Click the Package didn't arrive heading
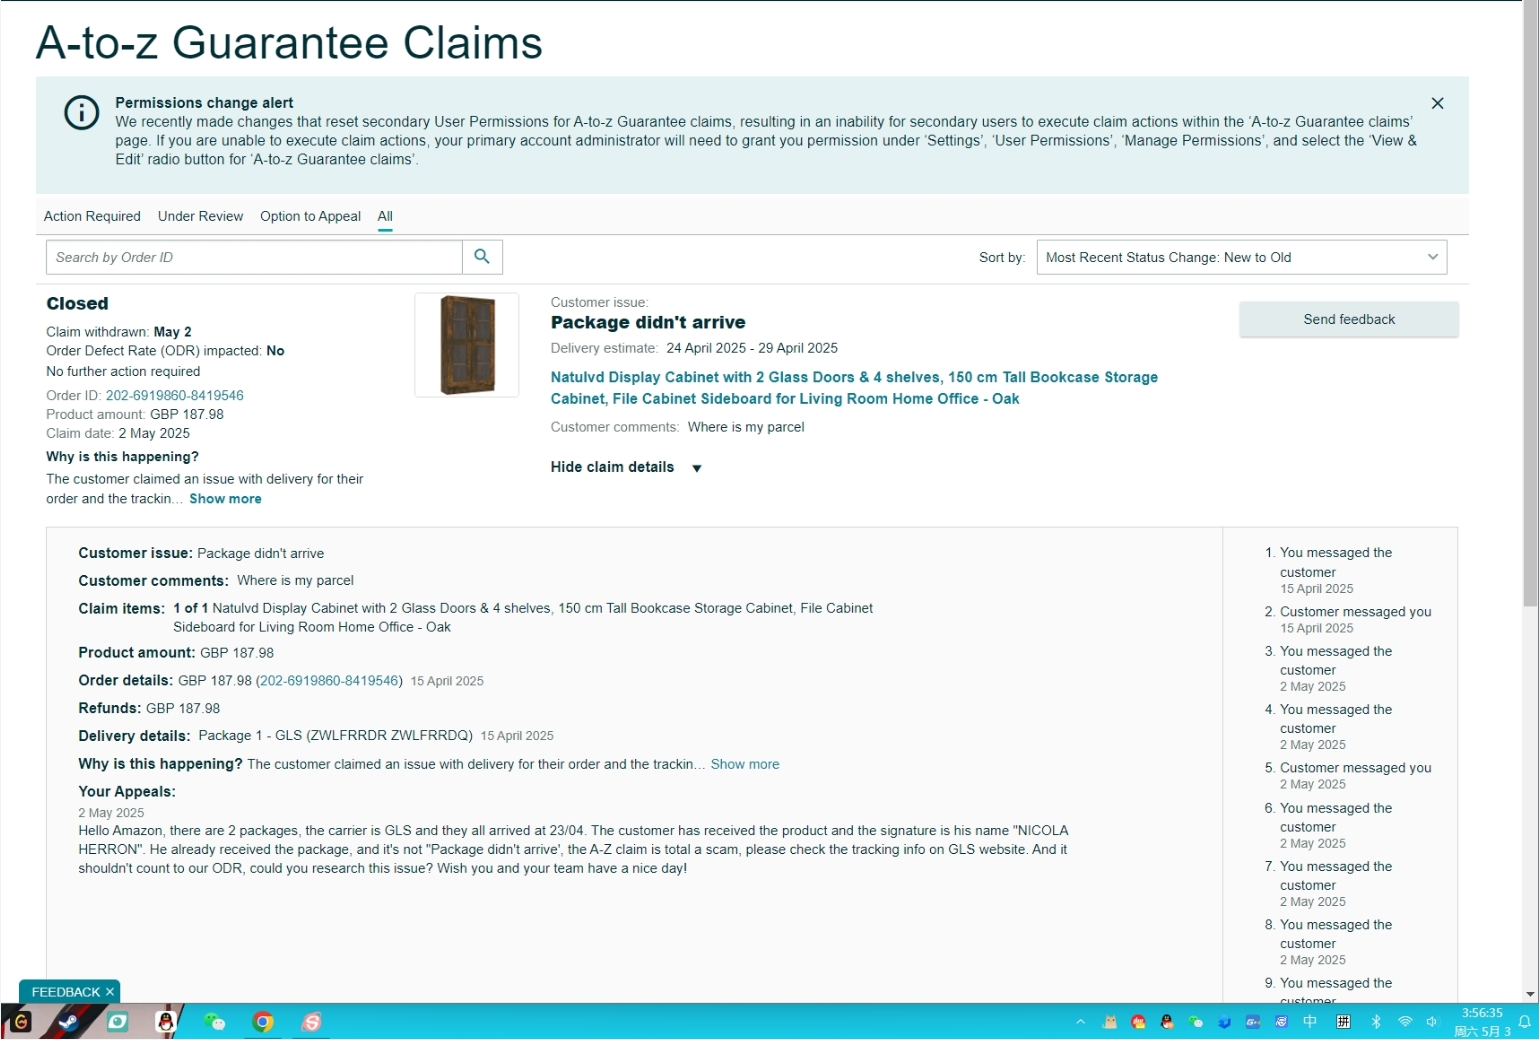 [x=648, y=322]
